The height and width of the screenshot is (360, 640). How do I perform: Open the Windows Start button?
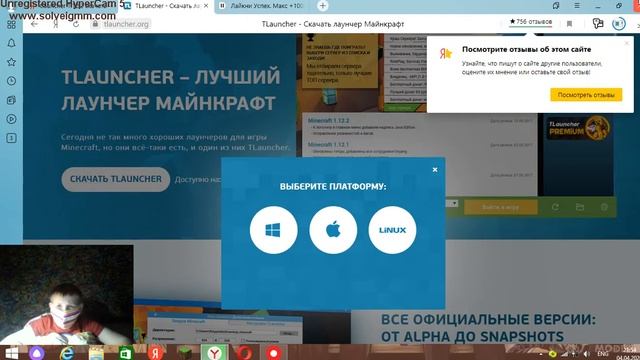[11, 353]
